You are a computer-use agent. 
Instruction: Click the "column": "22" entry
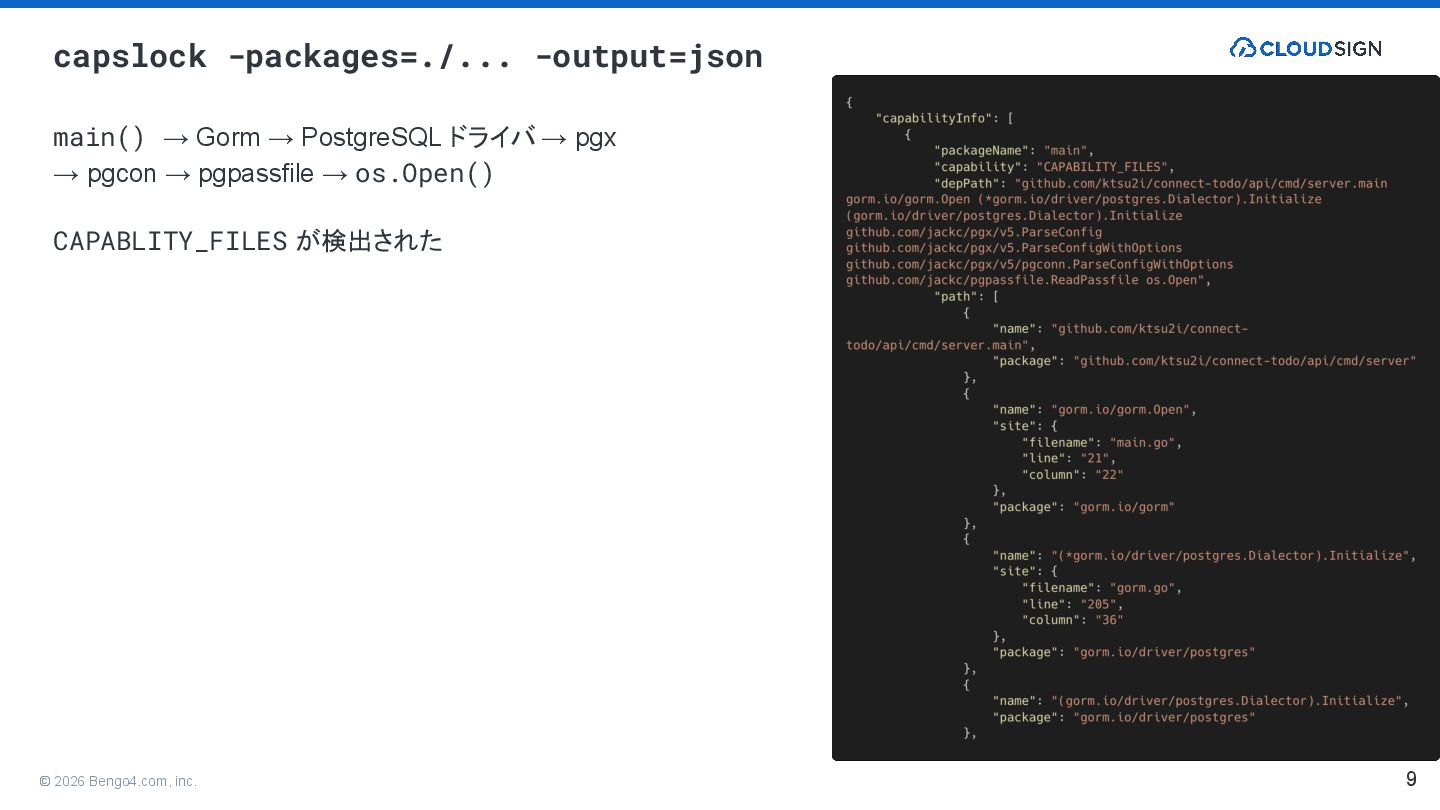pyautogui.click(x=1073, y=475)
